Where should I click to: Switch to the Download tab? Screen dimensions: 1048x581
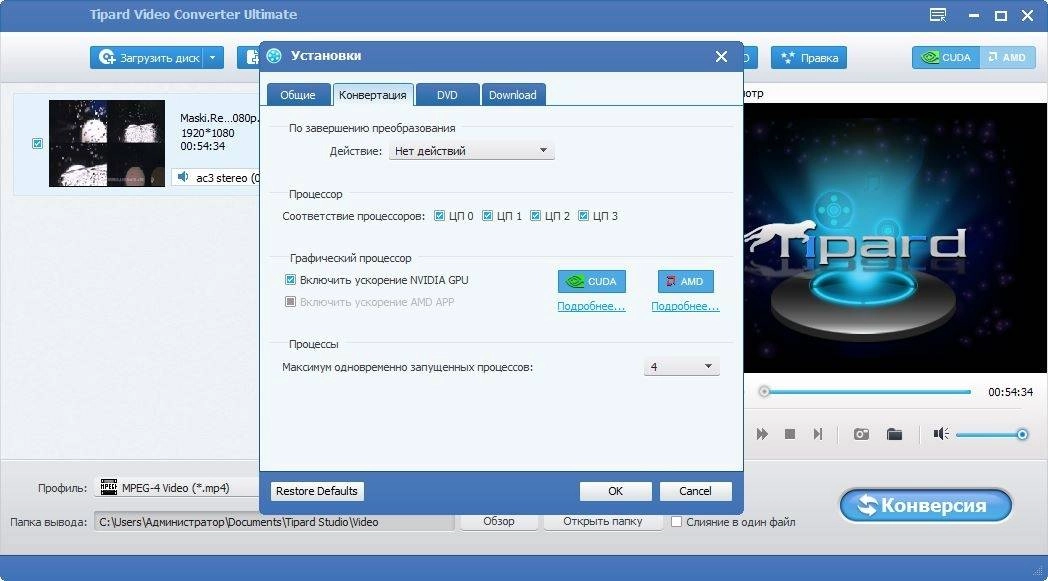[x=513, y=95]
